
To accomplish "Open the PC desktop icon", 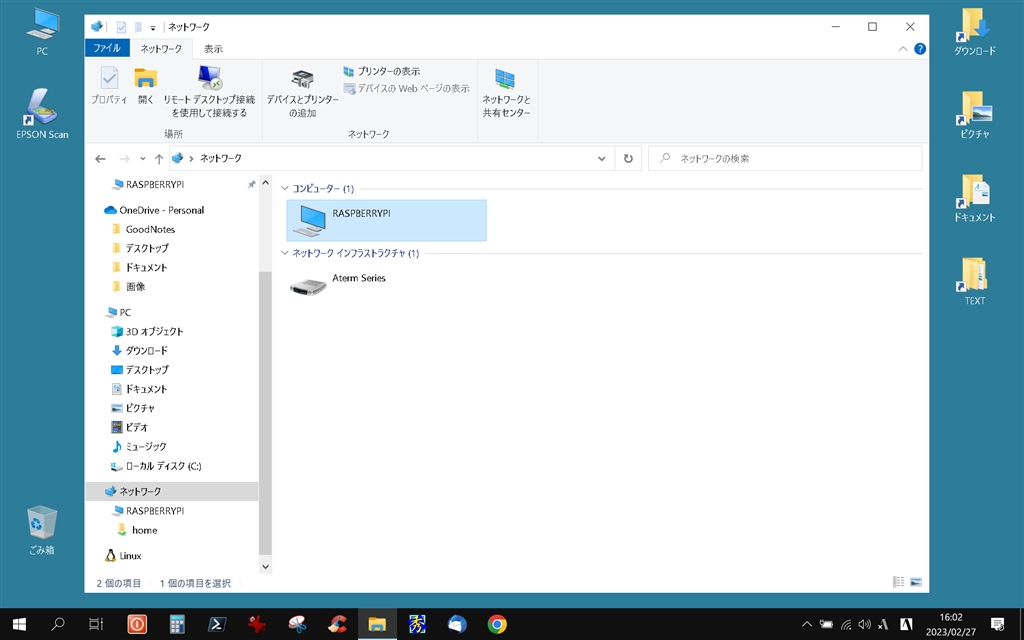I will [42, 31].
